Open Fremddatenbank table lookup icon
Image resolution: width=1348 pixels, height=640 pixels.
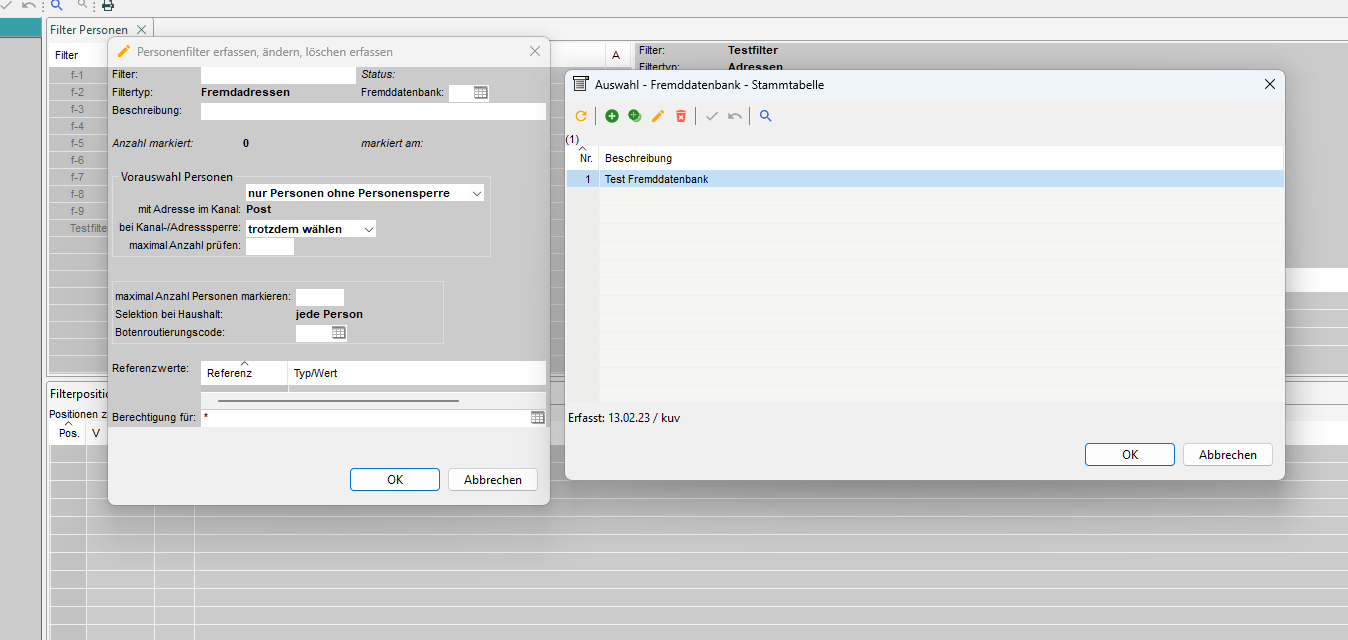tap(481, 93)
